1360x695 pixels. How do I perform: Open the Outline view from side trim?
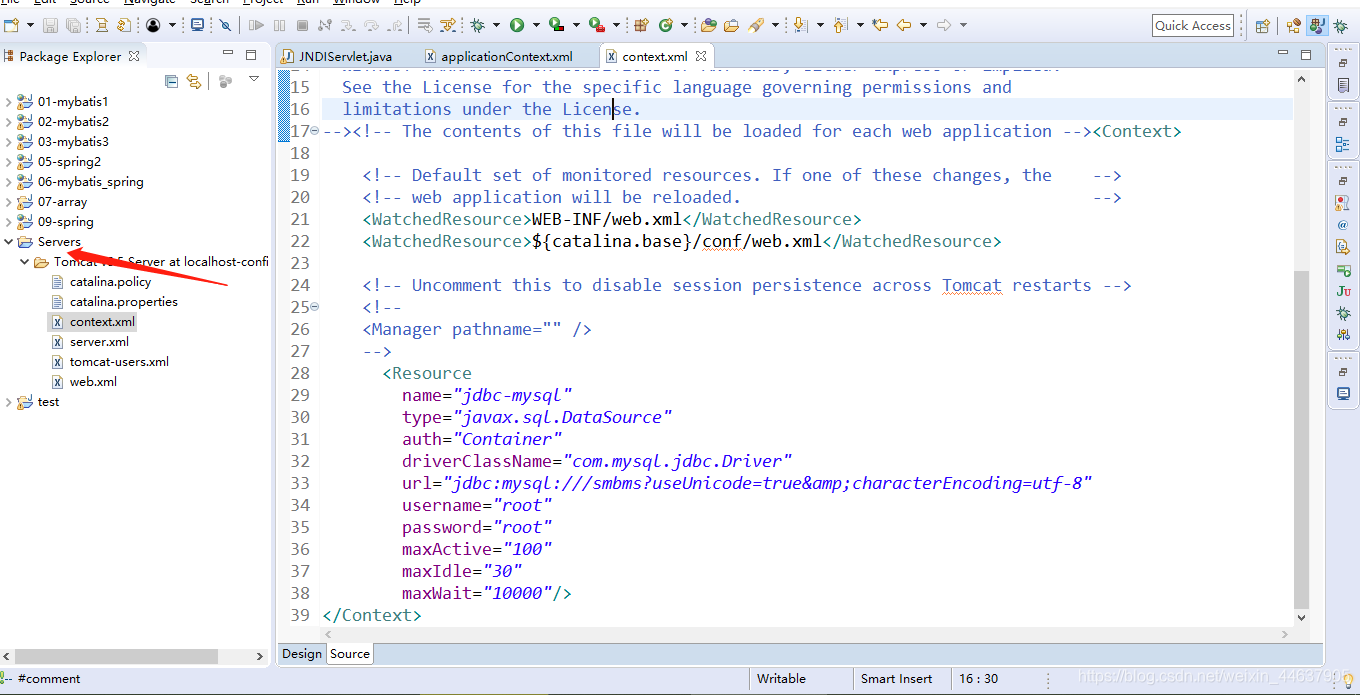(x=1343, y=145)
